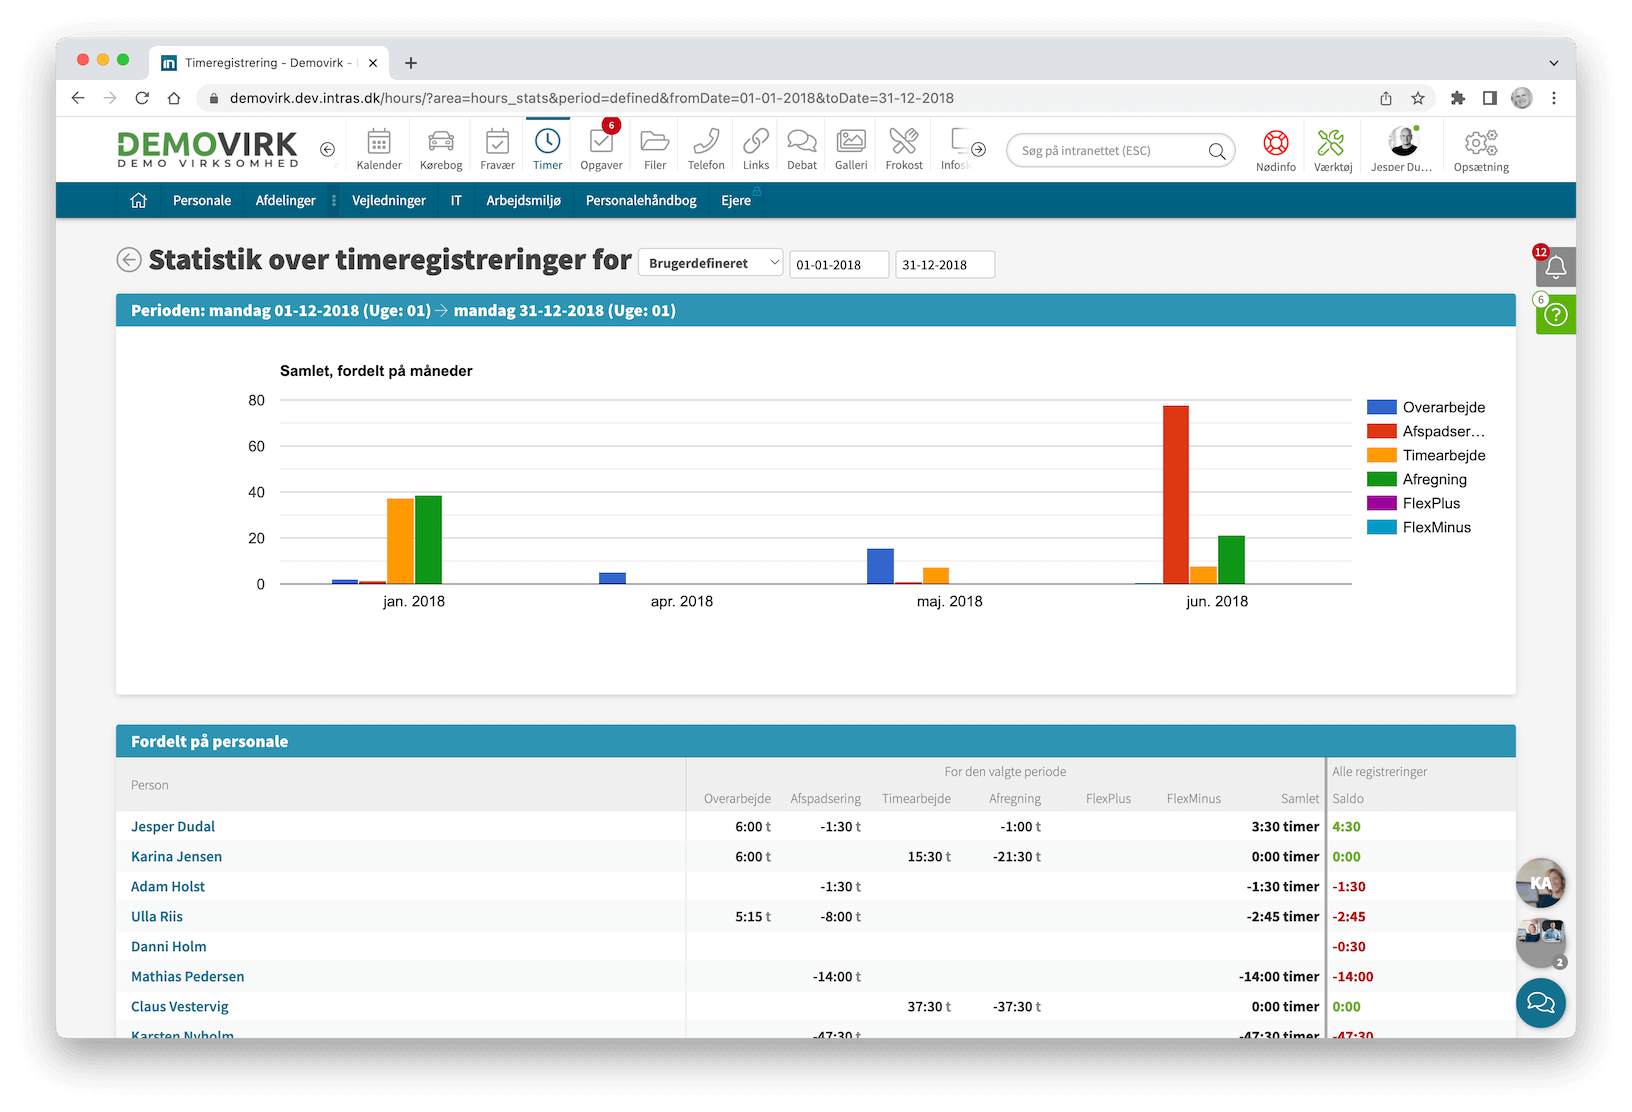1632x1112 pixels.
Task: Click the Saldo value 4:30 for Jesper Dudal
Action: [x=1346, y=826]
